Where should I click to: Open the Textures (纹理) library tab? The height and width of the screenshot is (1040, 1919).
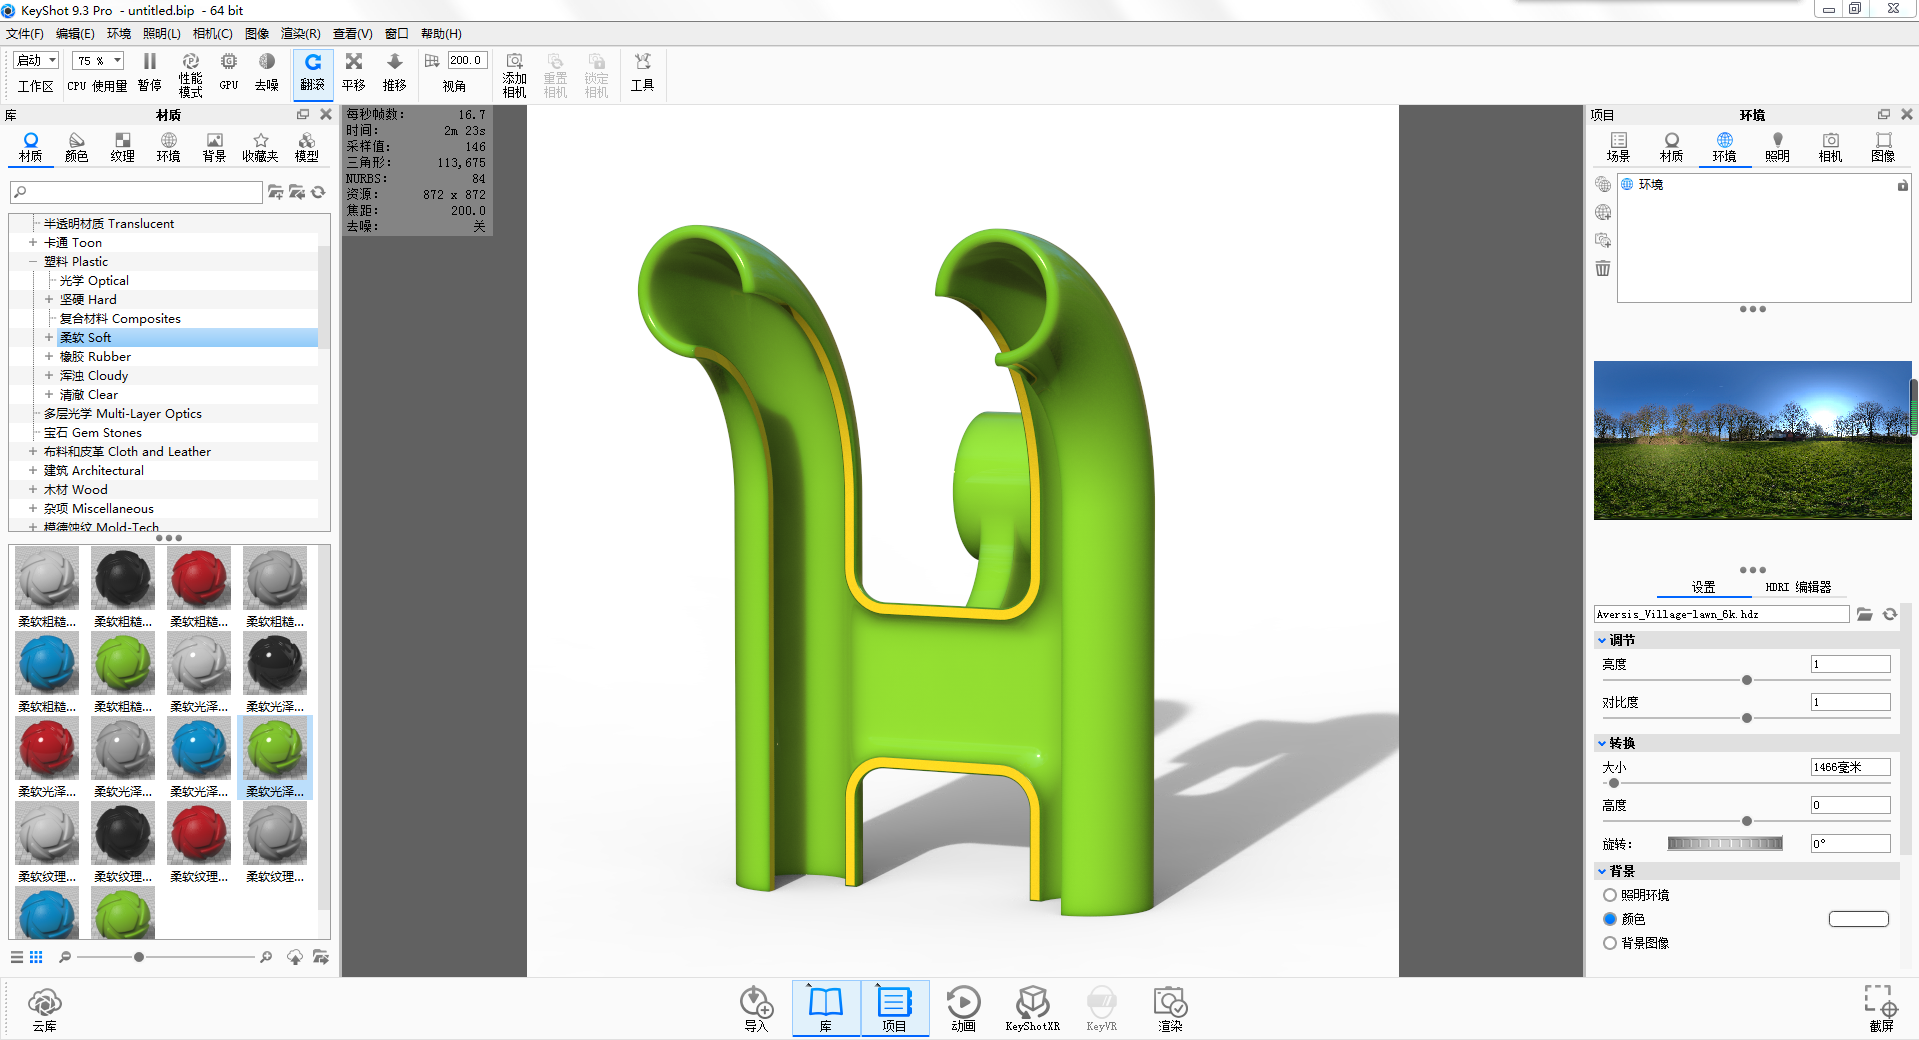[x=123, y=147]
